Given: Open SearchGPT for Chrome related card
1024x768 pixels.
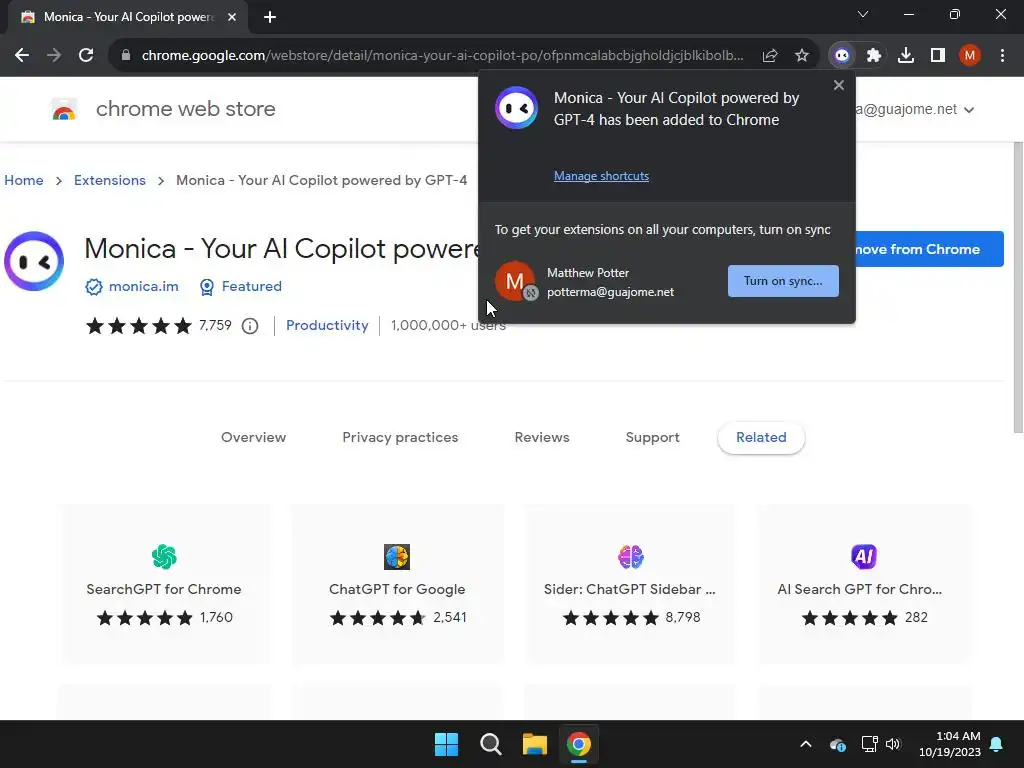Looking at the screenshot, I should point(164,583).
